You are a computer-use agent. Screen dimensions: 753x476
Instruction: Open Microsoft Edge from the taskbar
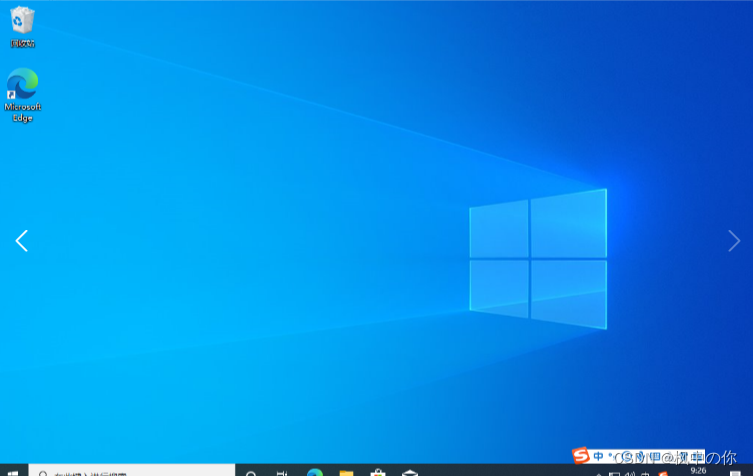pyautogui.click(x=315, y=472)
